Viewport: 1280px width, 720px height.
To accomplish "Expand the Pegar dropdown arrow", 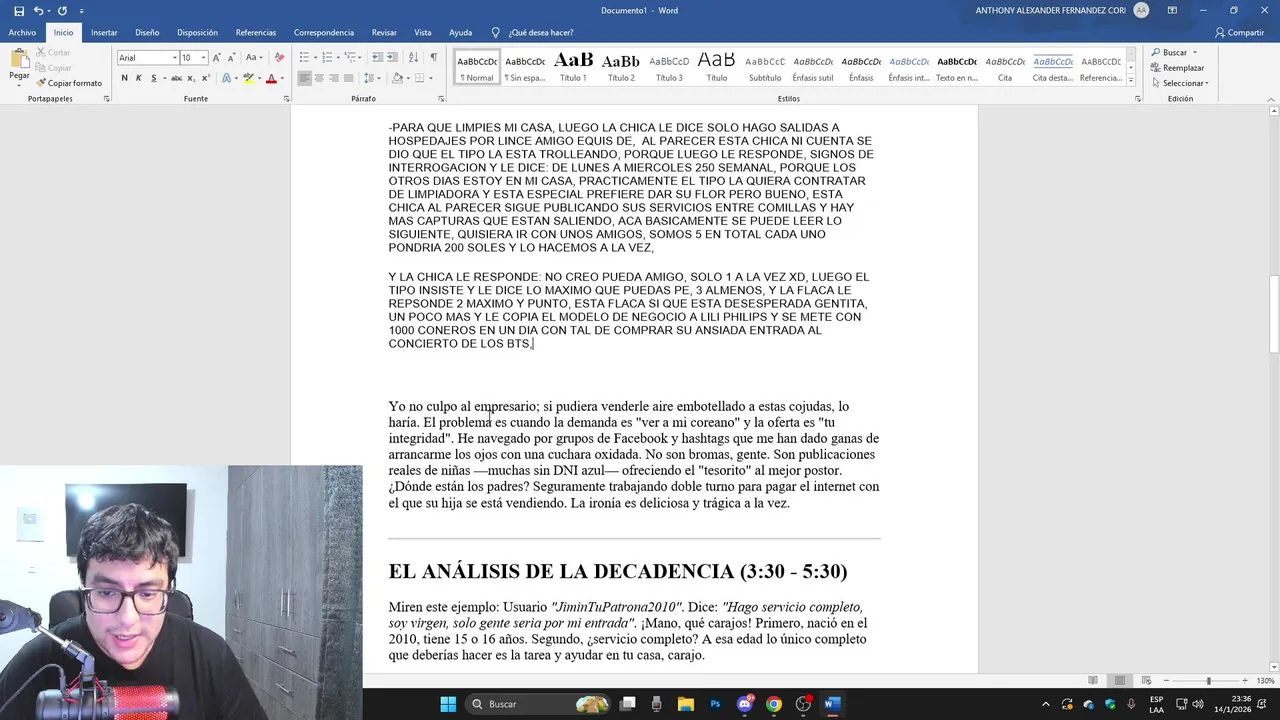I will 19,83.
